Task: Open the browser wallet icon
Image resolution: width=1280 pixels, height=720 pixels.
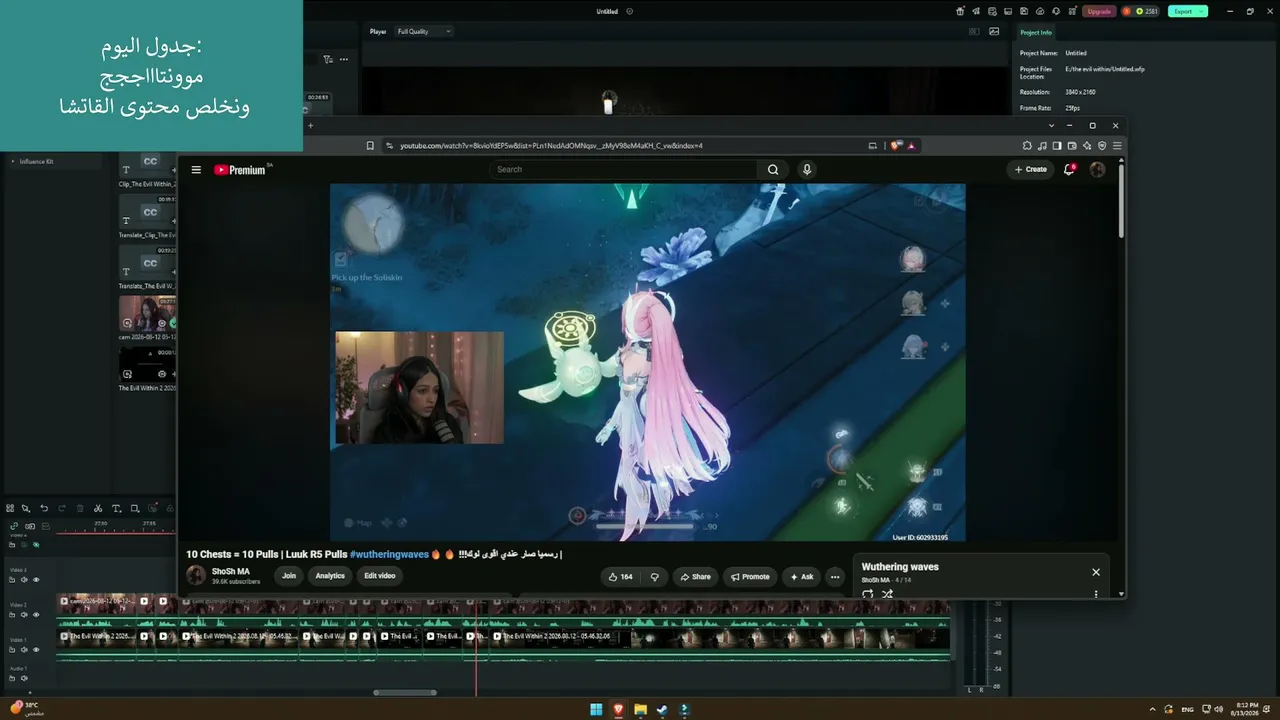Action: click(1072, 146)
